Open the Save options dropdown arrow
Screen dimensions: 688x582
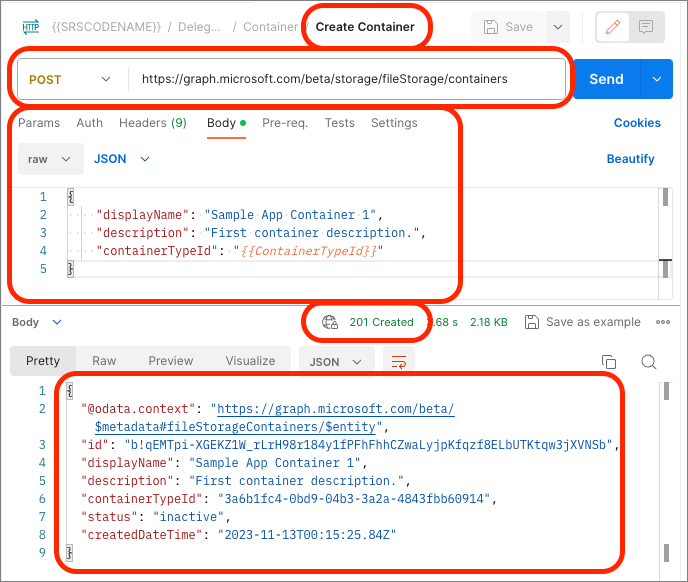point(558,27)
